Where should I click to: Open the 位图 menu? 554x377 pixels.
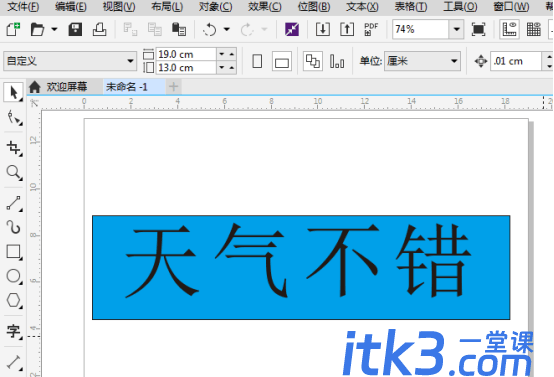[x=314, y=6]
